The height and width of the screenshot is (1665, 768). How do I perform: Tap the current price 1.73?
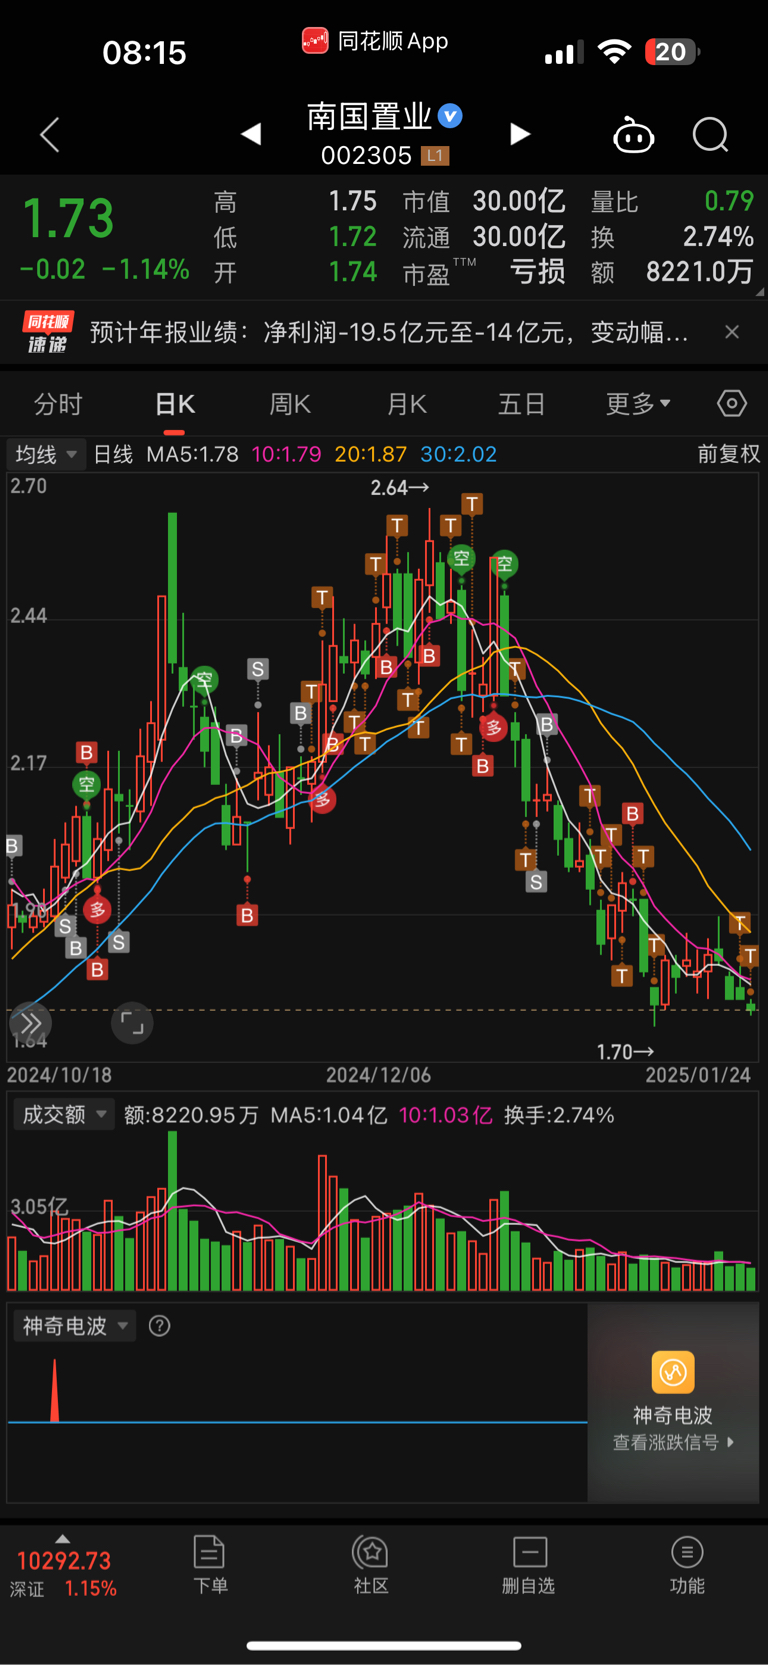point(68,219)
